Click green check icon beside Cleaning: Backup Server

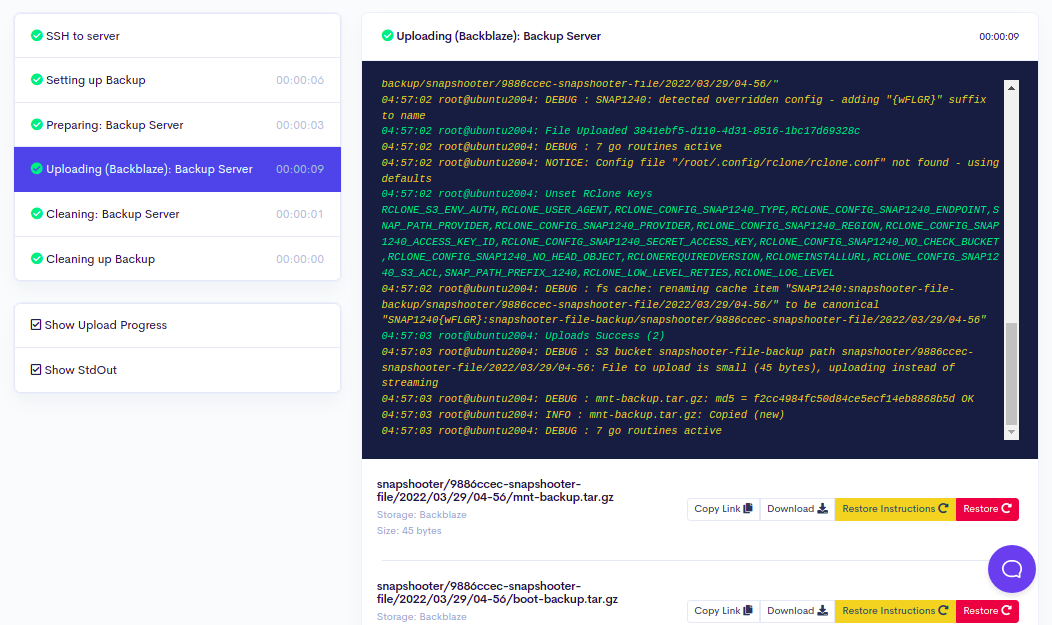(x=37, y=214)
